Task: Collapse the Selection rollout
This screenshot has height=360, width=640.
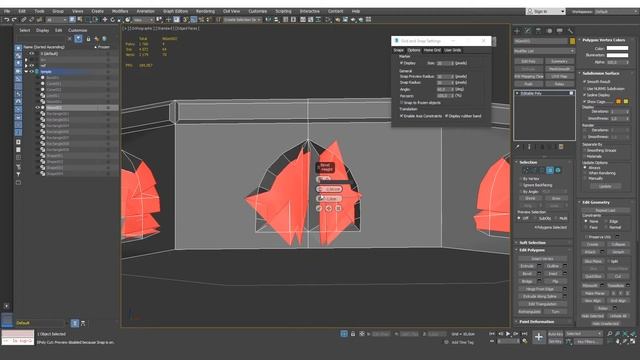Action: [x=544, y=162]
